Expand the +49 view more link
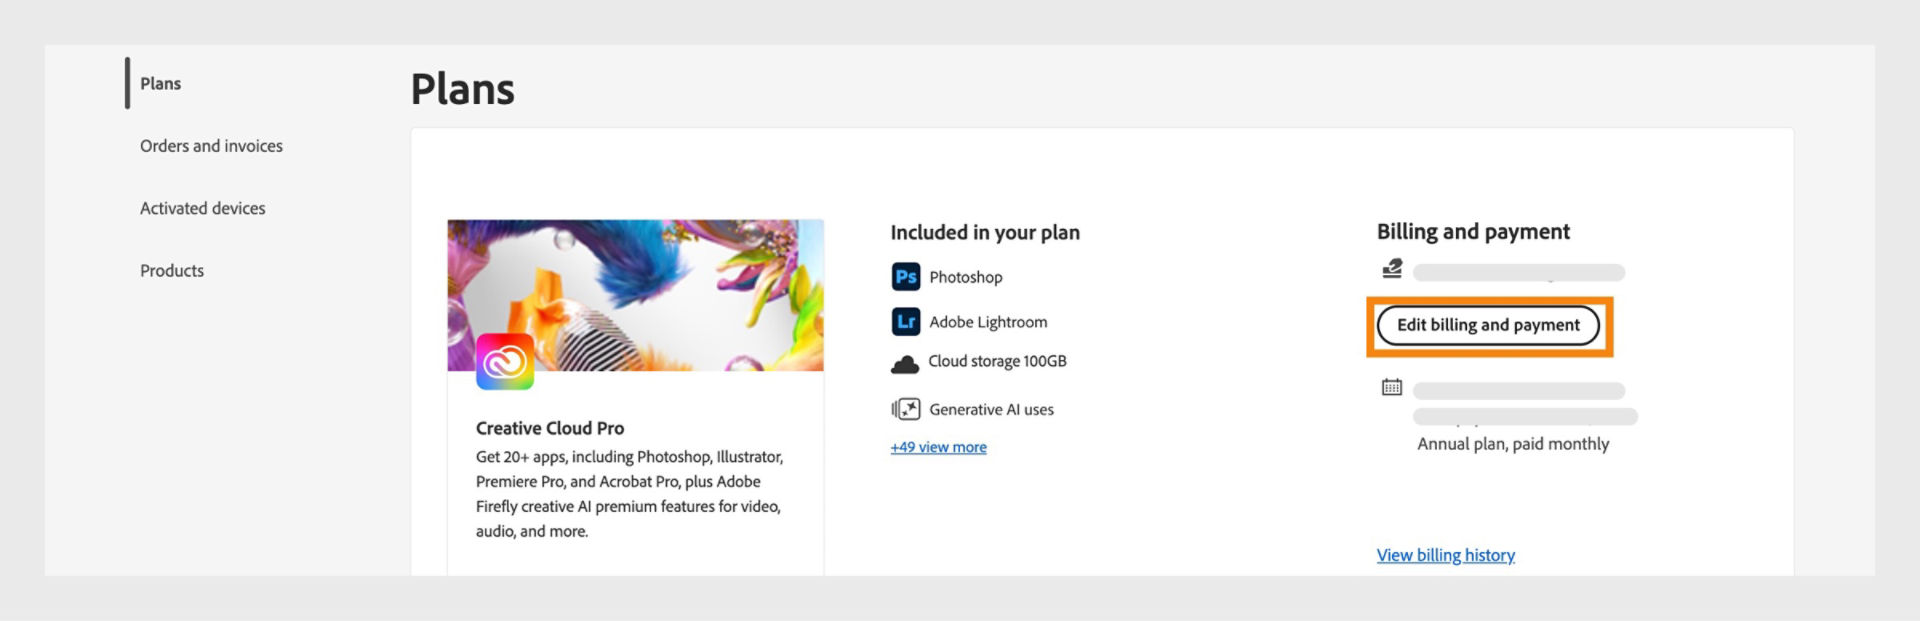The height and width of the screenshot is (621, 1920). click(x=938, y=447)
